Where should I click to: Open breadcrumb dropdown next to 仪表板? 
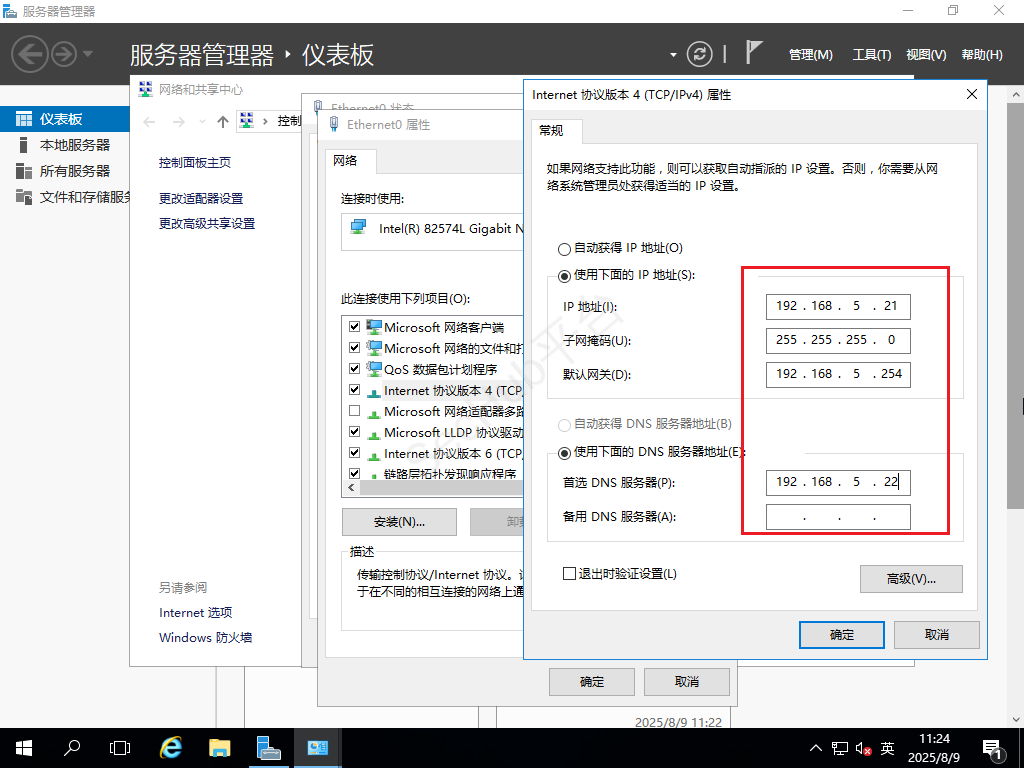pyautogui.click(x=674, y=53)
